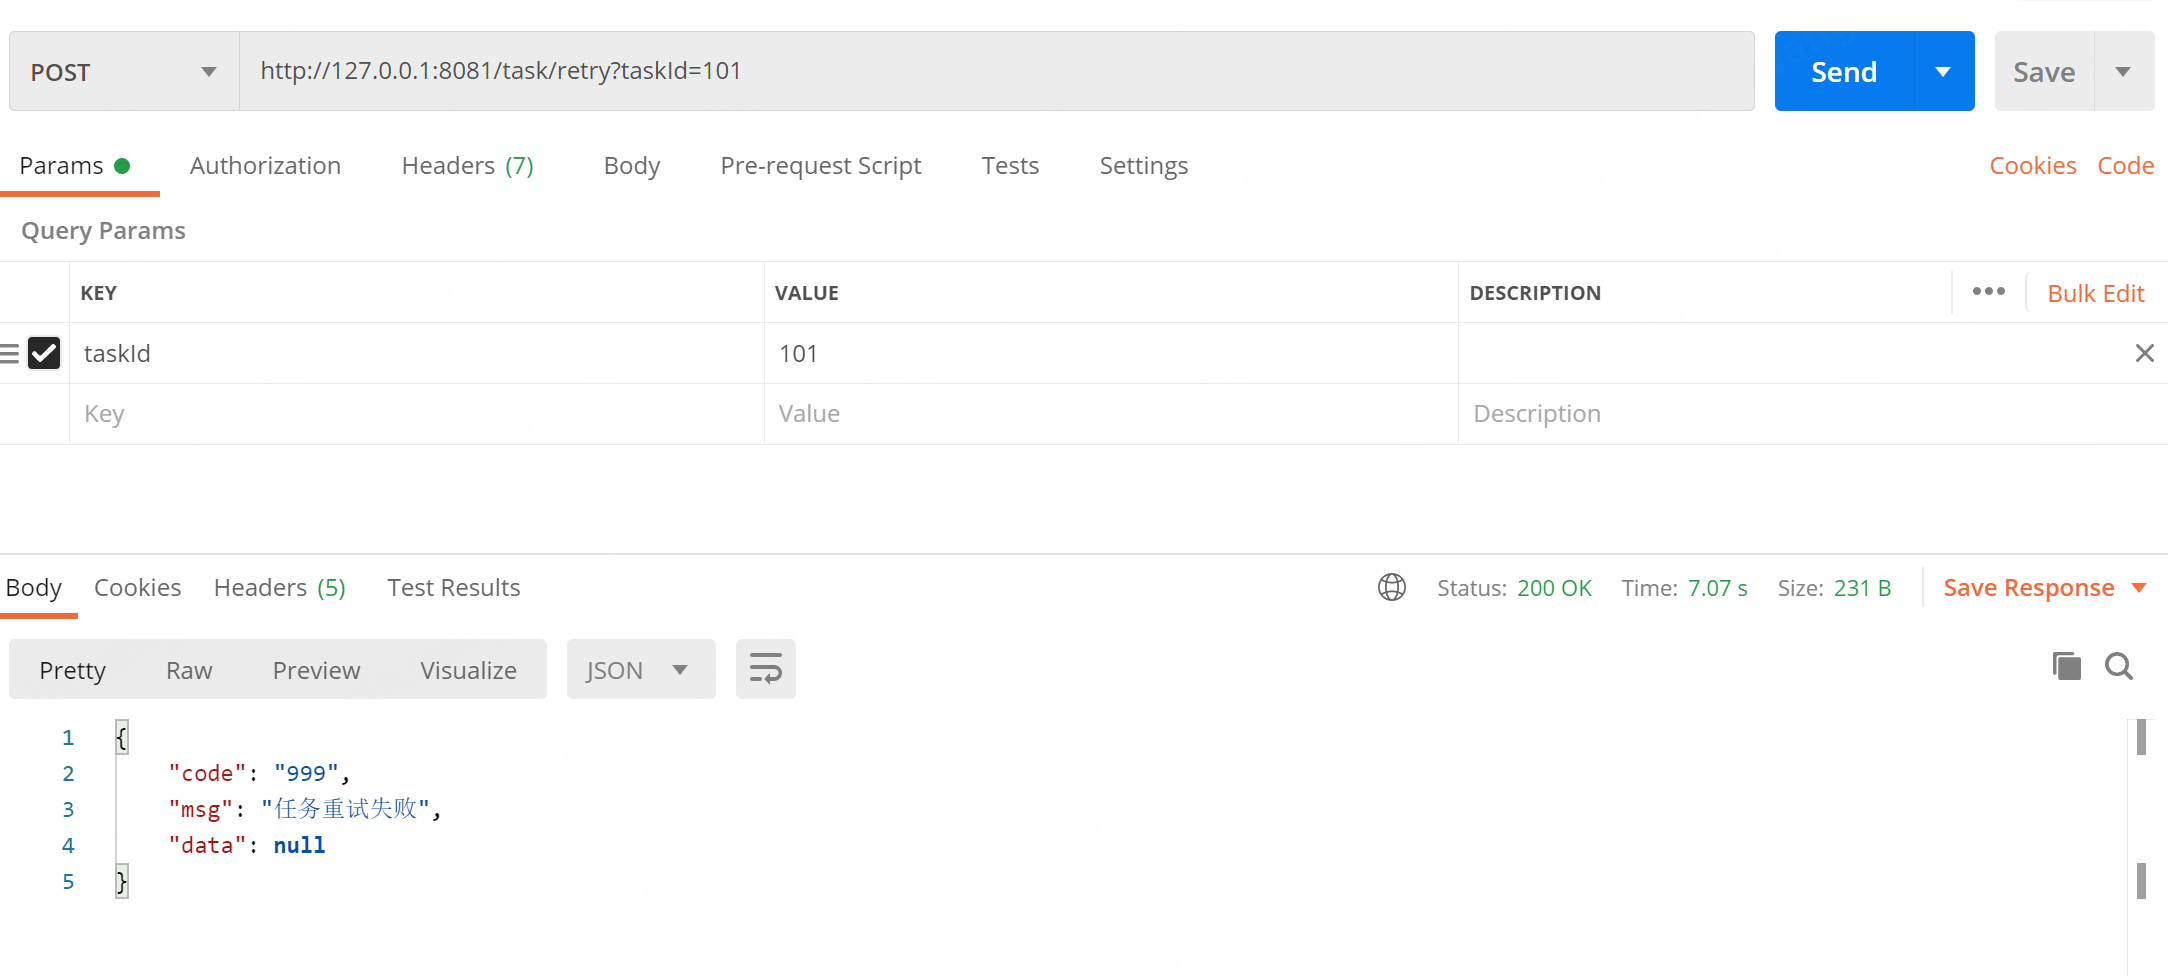Screen dimensions: 2168x976
Task: Grab the taskId row reorder handle
Action: pyautogui.click(x=10, y=353)
